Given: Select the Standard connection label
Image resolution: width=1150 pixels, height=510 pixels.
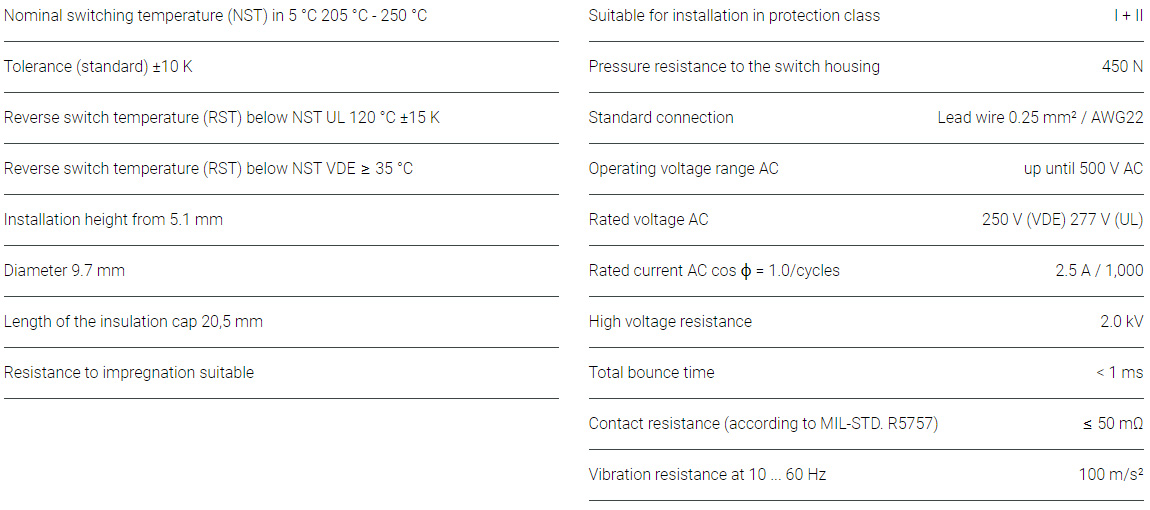Looking at the screenshot, I should (661, 118).
